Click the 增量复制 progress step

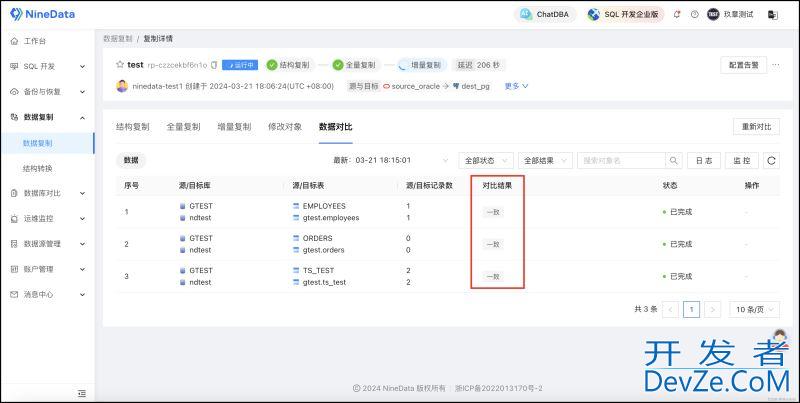pos(420,65)
